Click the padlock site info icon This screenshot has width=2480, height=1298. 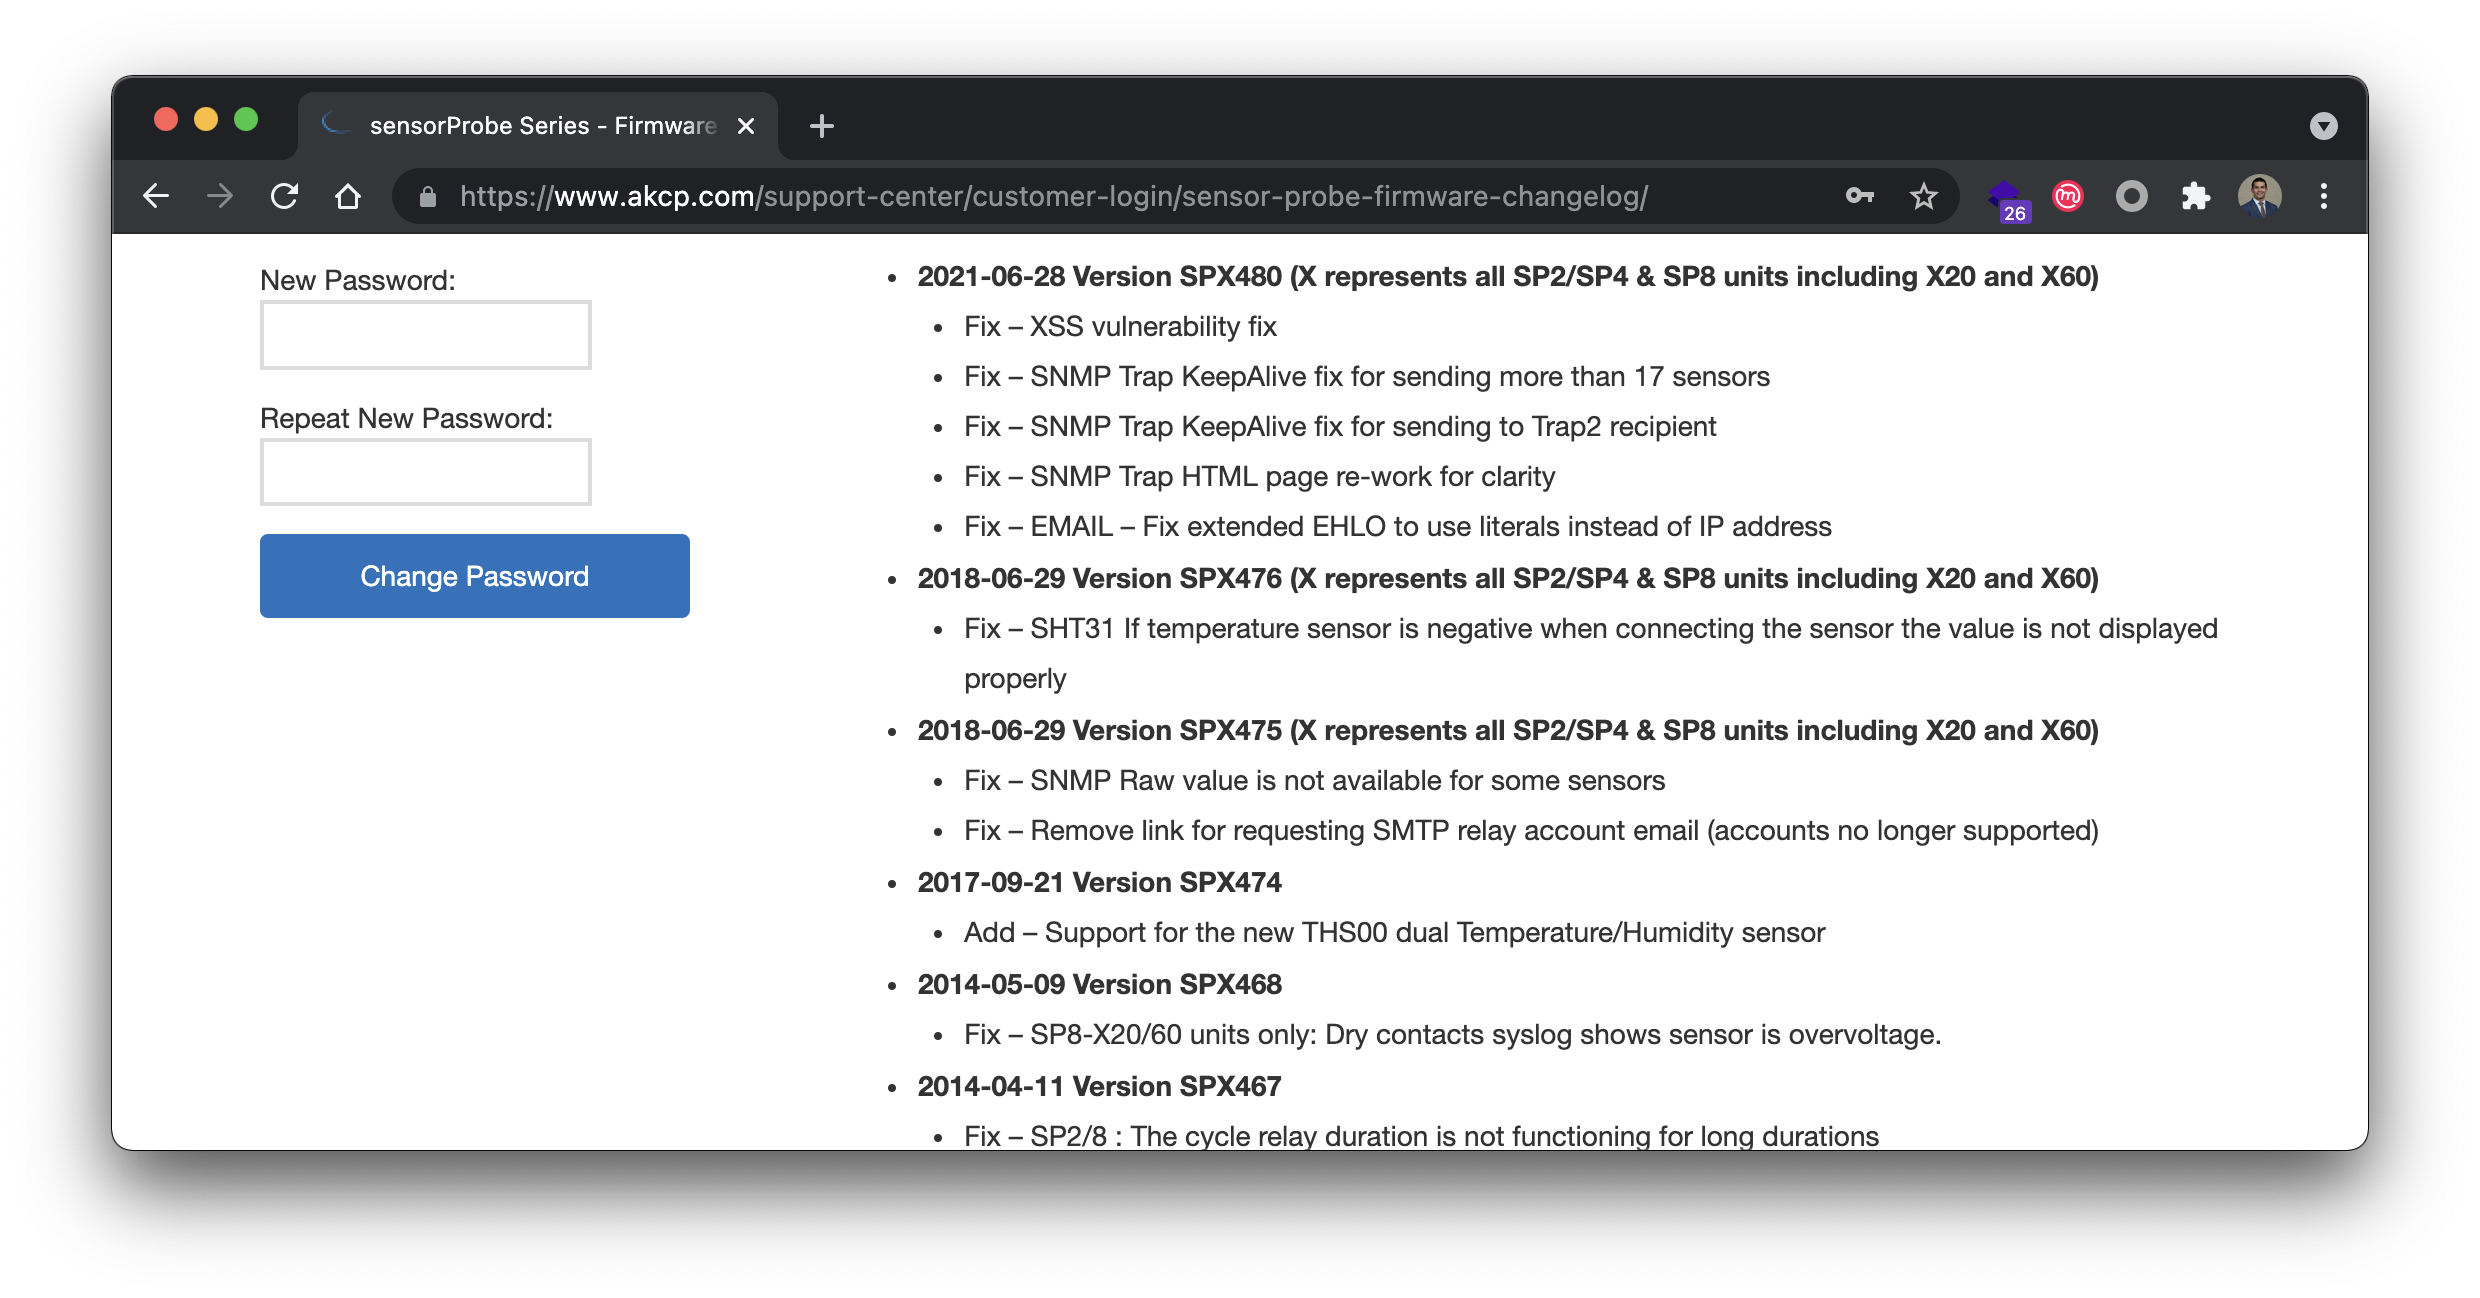point(428,197)
